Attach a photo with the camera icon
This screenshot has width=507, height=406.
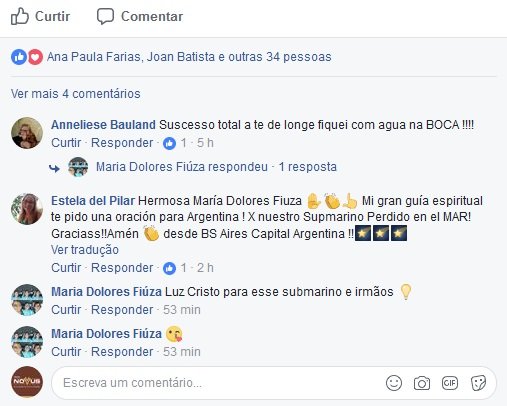(422, 383)
